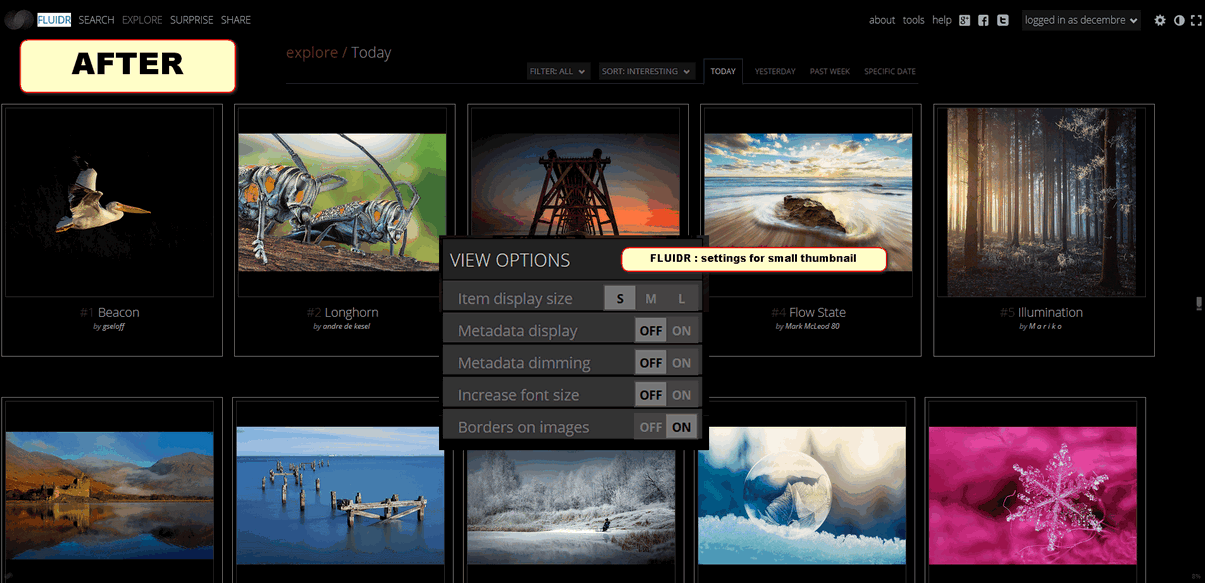
Task: Select the FLUIDR wordmark next to the logo
Action: click(x=54, y=19)
